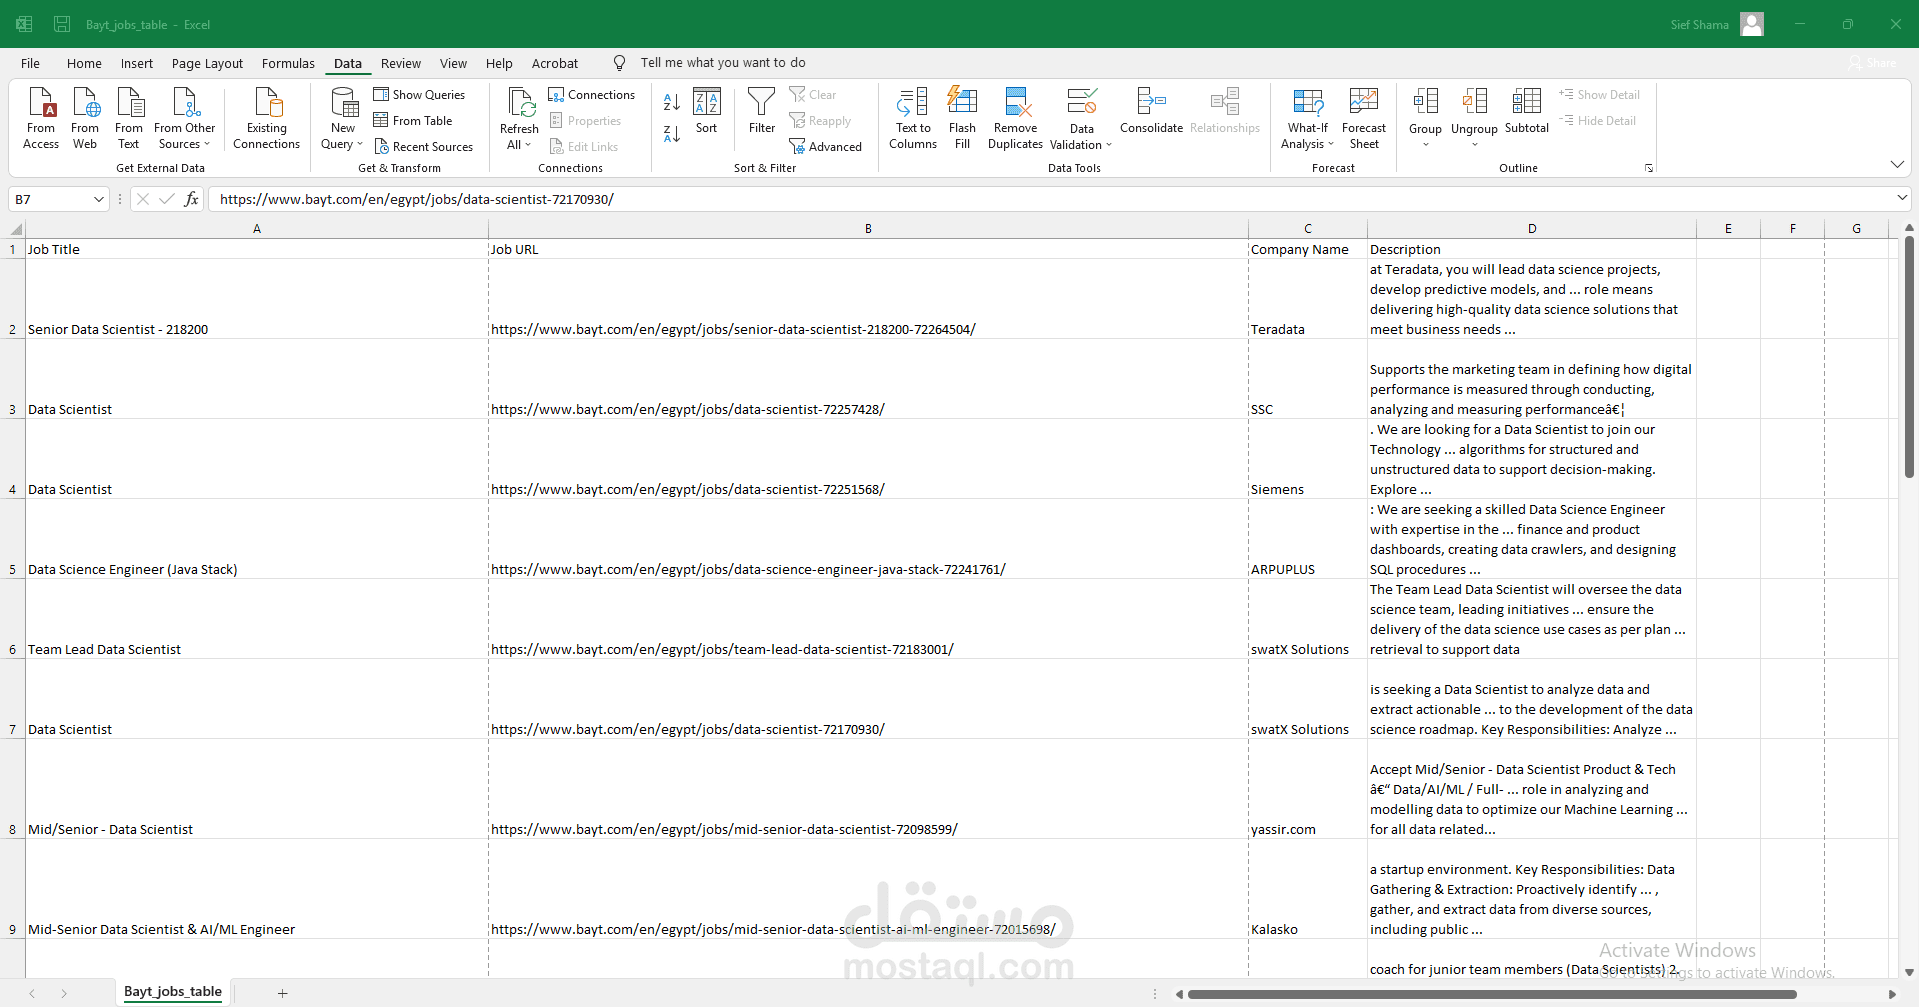
Task: Click the Tell me what you want field
Action: (x=723, y=63)
